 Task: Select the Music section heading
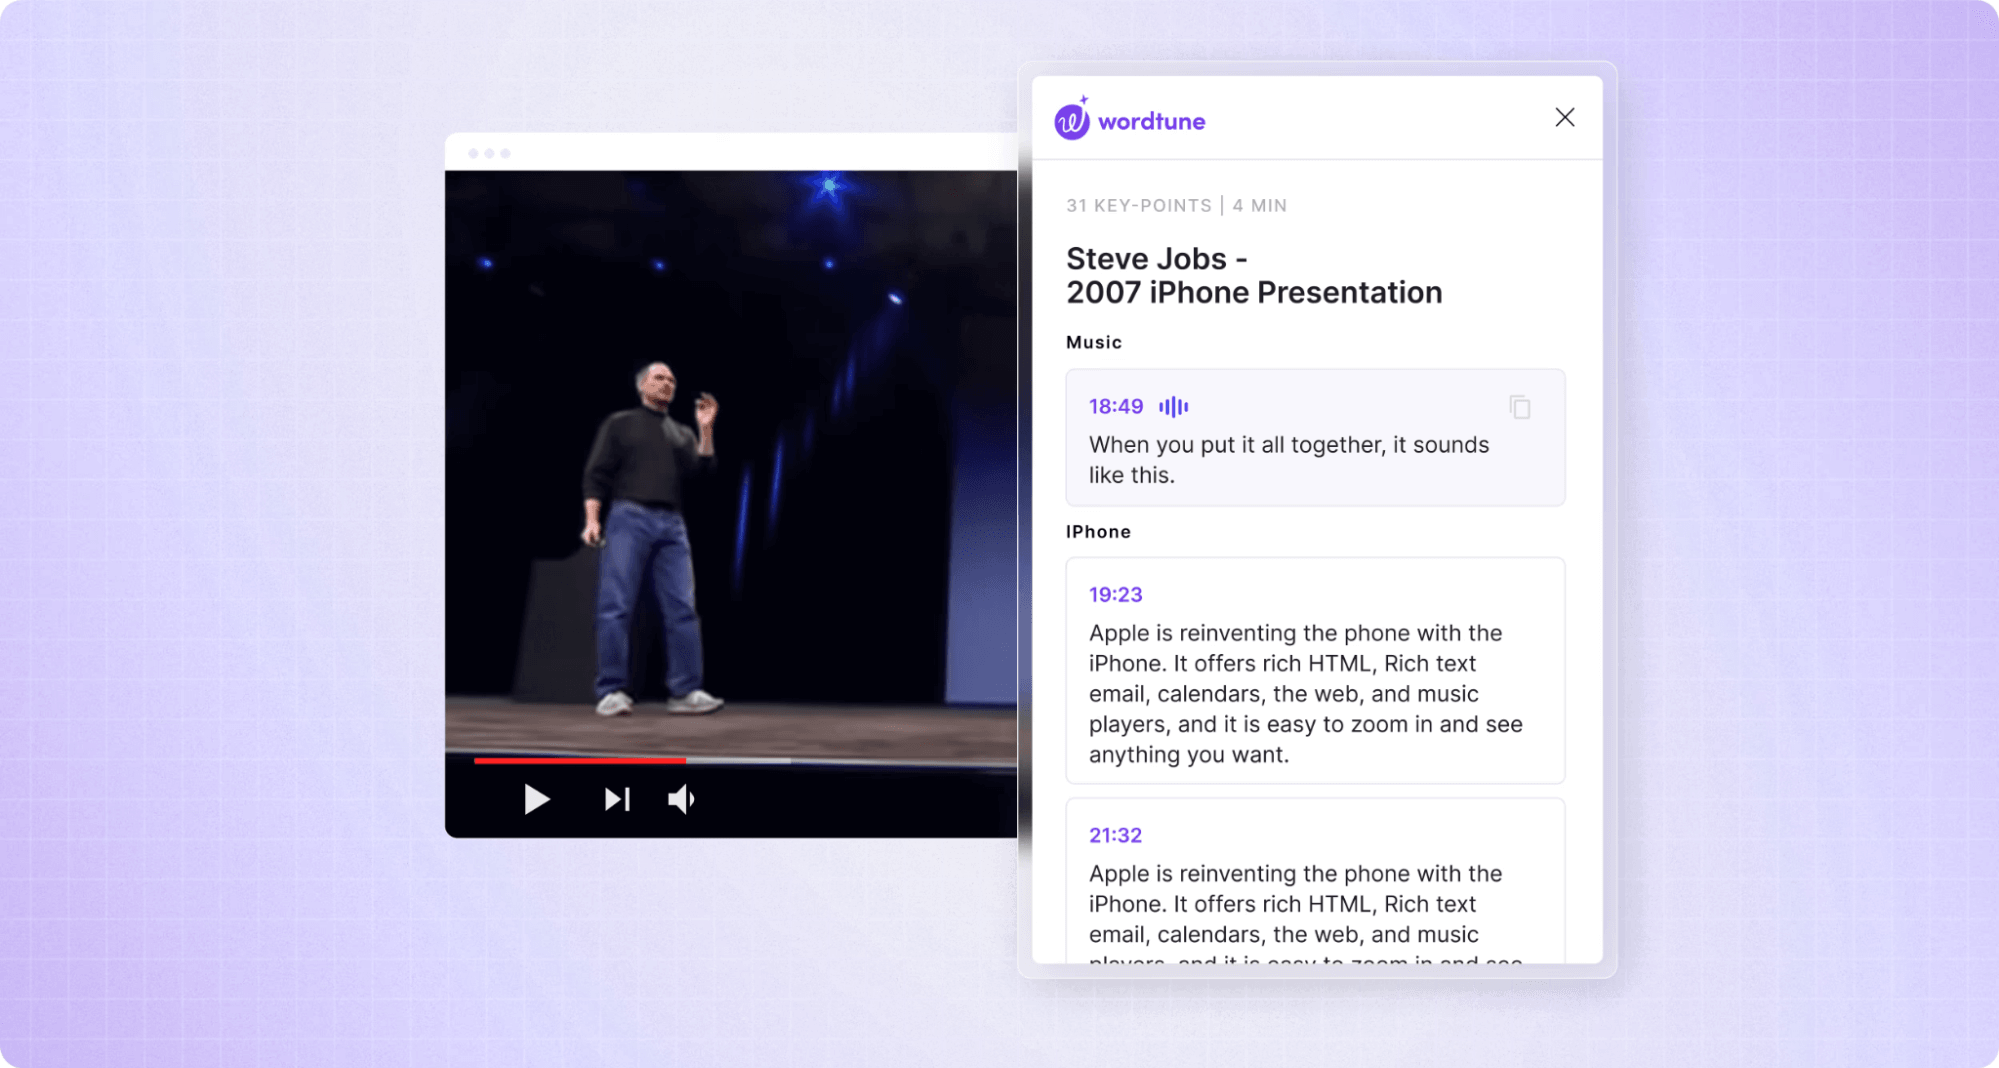click(x=1093, y=342)
